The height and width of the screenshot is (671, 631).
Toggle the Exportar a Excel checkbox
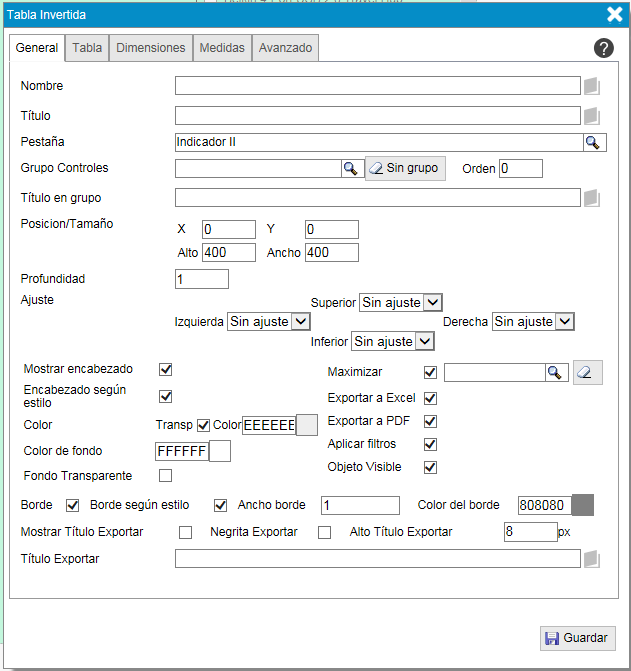(431, 398)
